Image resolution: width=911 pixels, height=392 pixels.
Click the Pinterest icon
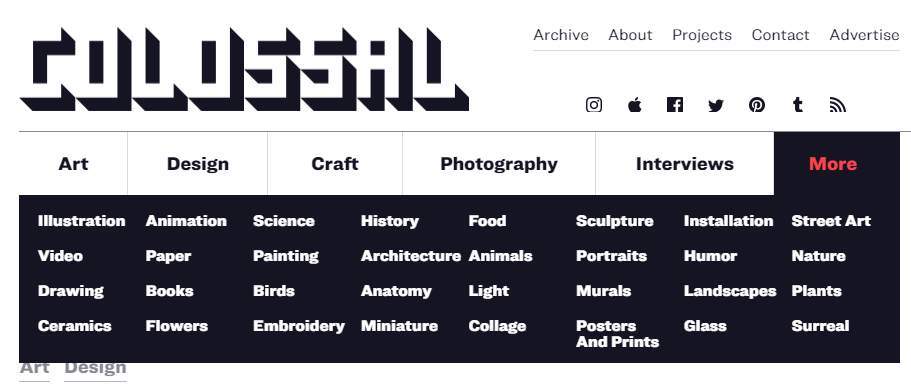click(756, 105)
